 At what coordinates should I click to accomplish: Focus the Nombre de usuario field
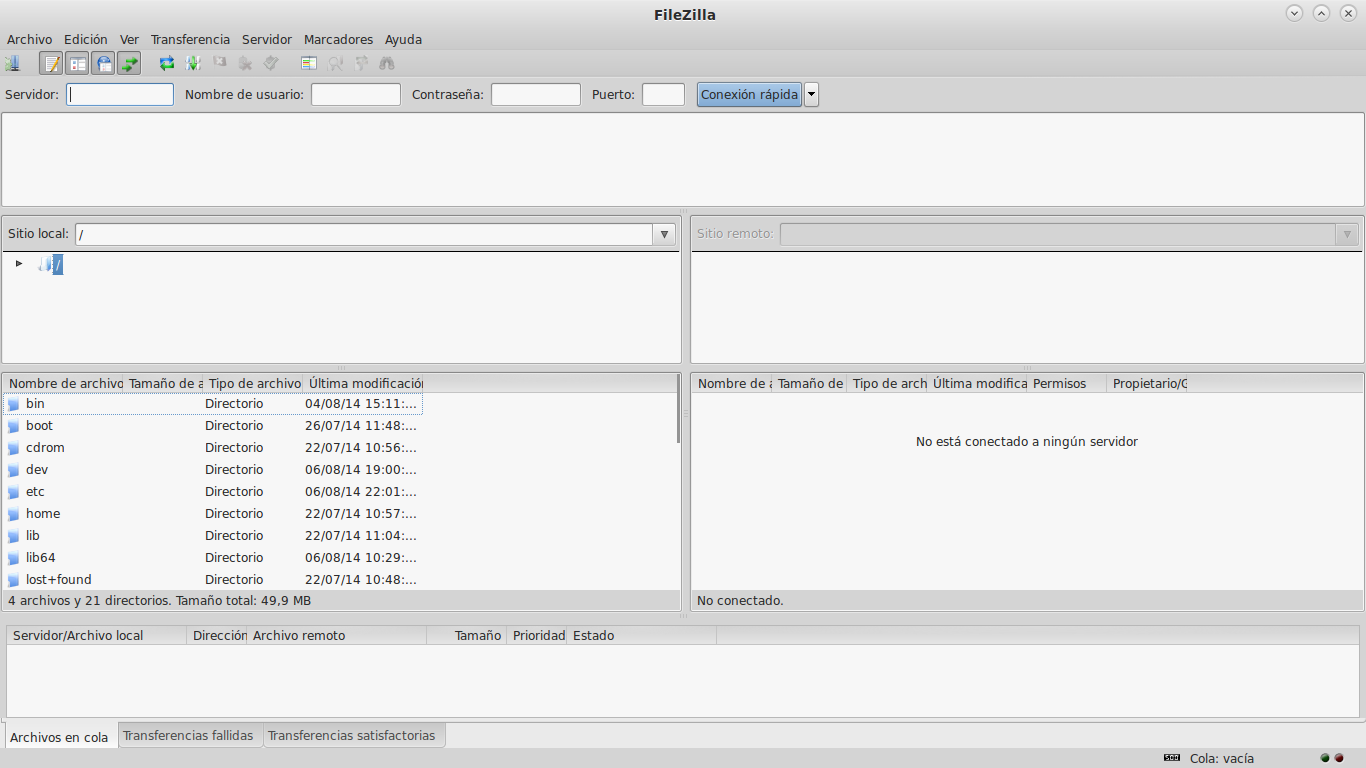pos(356,95)
